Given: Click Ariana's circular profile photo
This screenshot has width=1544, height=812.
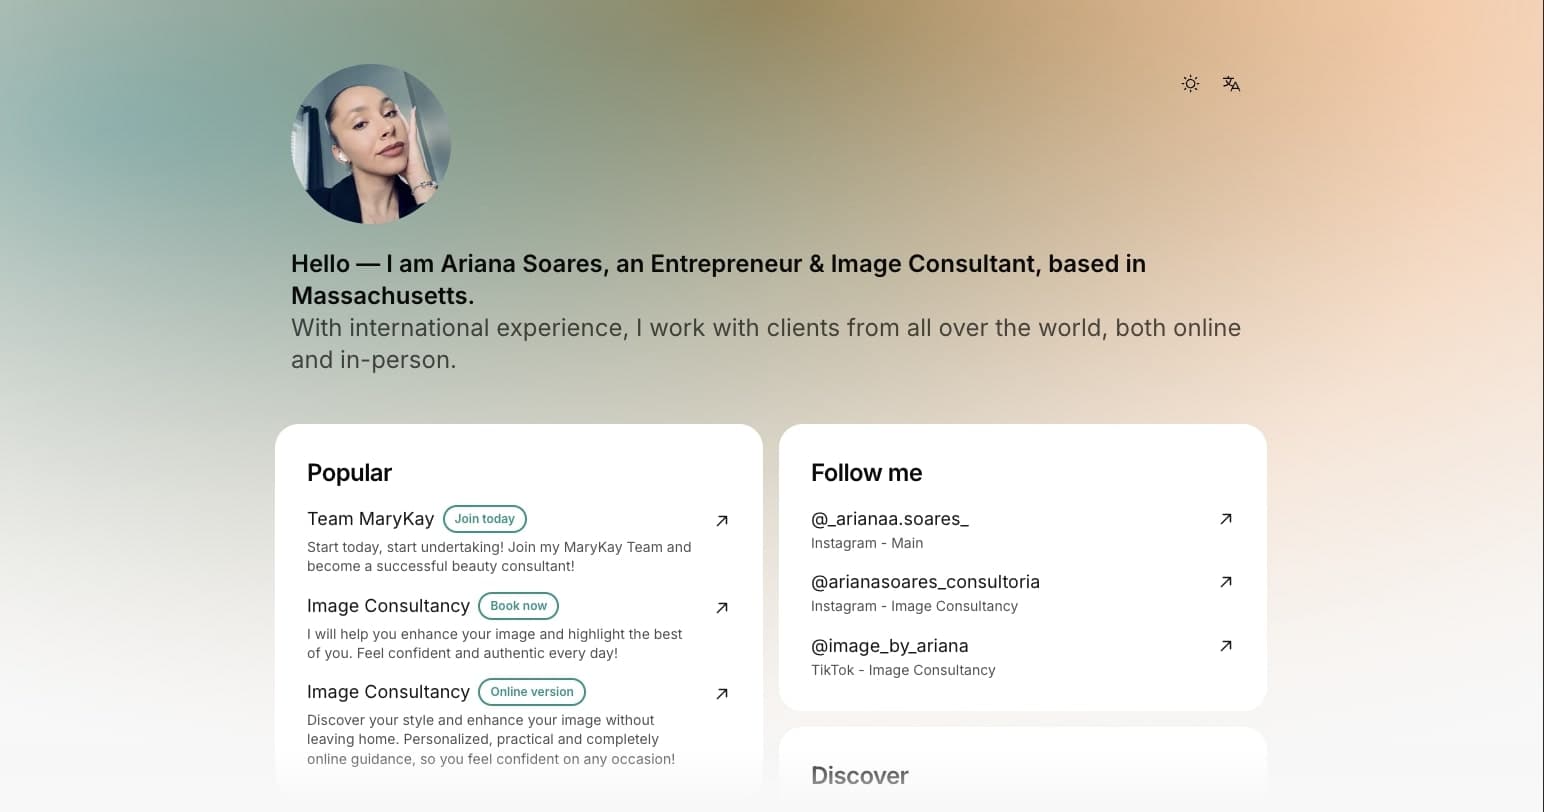Looking at the screenshot, I should (x=371, y=143).
